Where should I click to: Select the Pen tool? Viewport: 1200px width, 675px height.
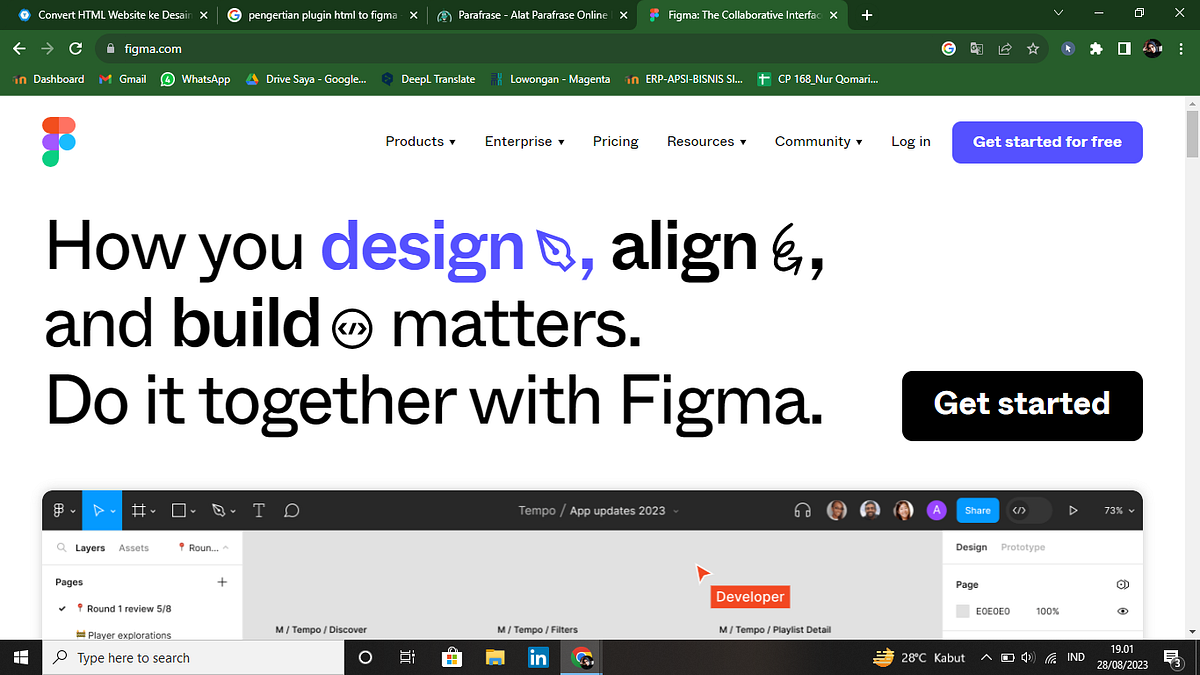pos(219,510)
